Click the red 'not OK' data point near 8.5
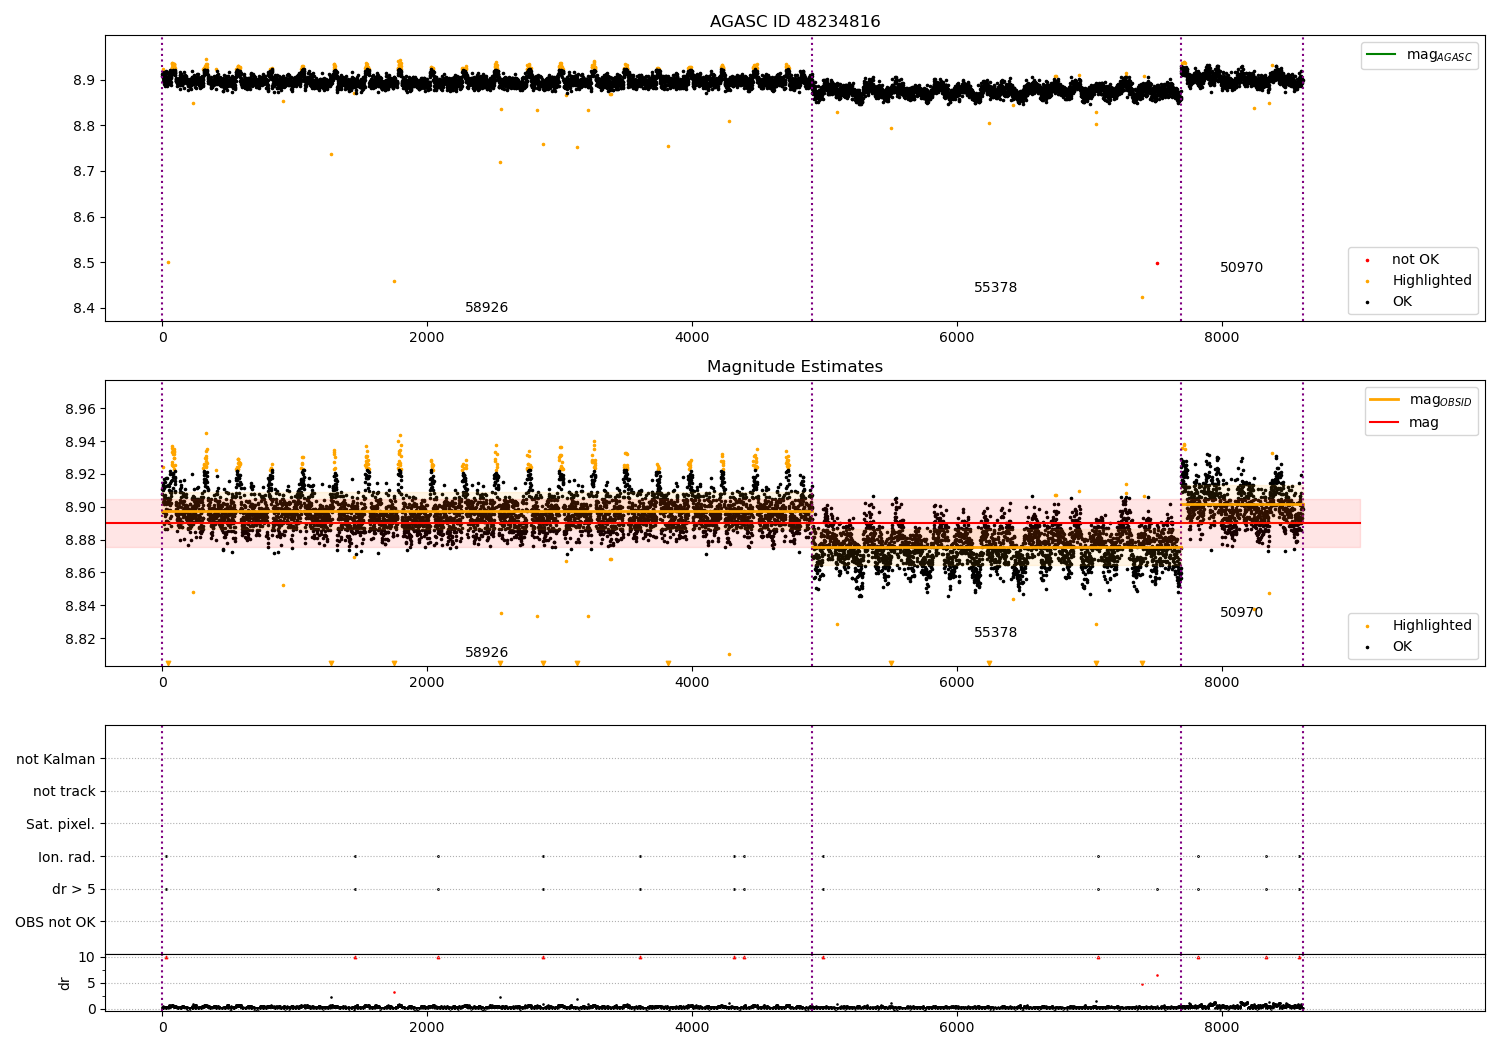 click(x=1157, y=263)
